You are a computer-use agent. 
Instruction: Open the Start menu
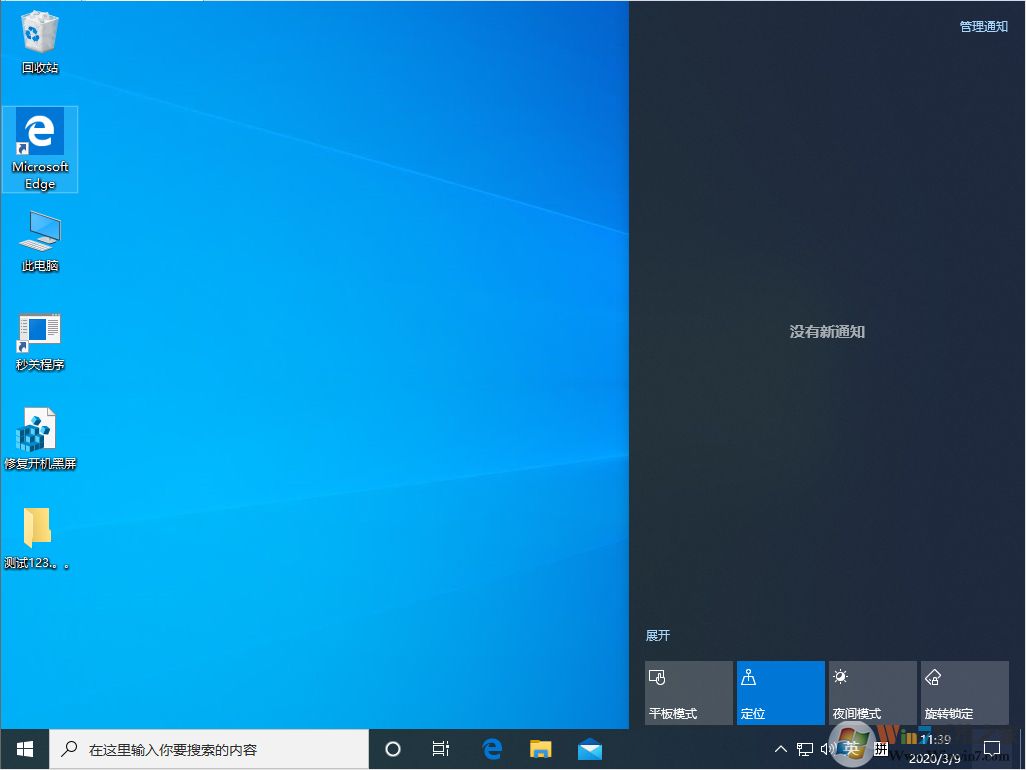[x=22, y=748]
